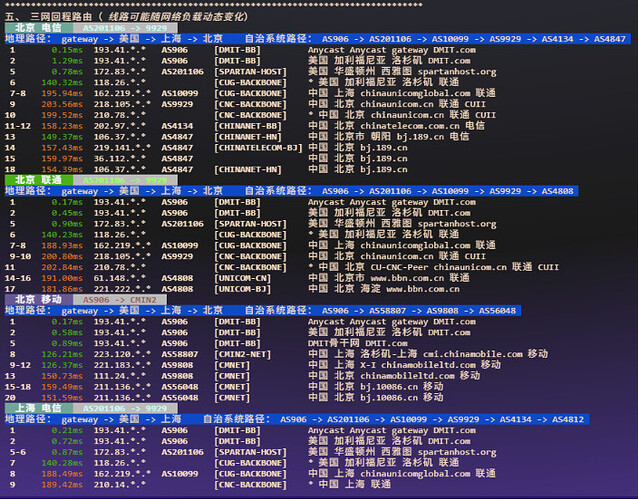Click the 1.29ms latency value
The image size is (638, 500).
click(68, 61)
